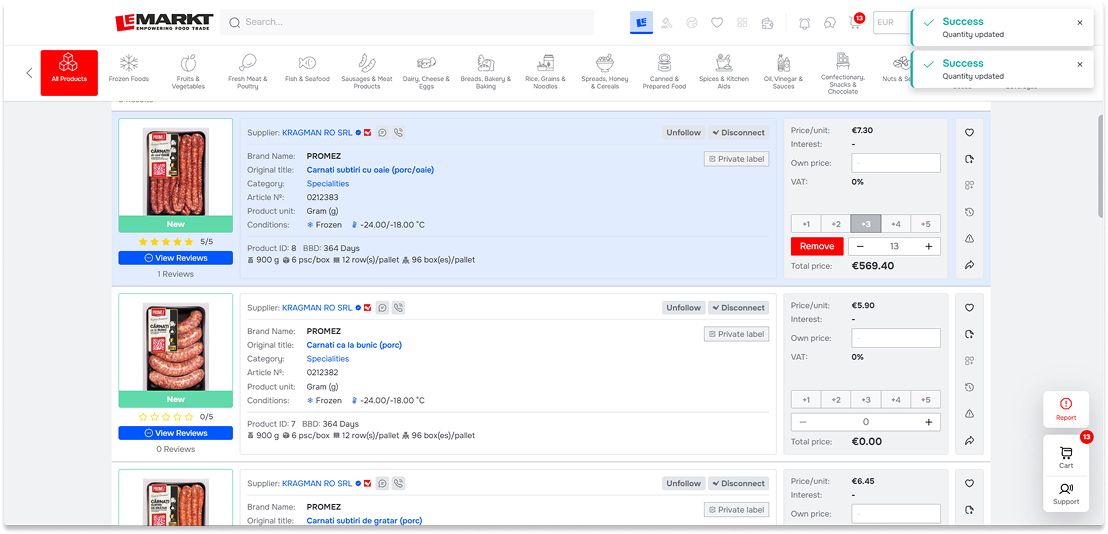Image resolution: width=1108 pixels, height=534 pixels.
Task: Open chat icon beside first KRAGMAN RO SRL supplier
Action: point(382,132)
